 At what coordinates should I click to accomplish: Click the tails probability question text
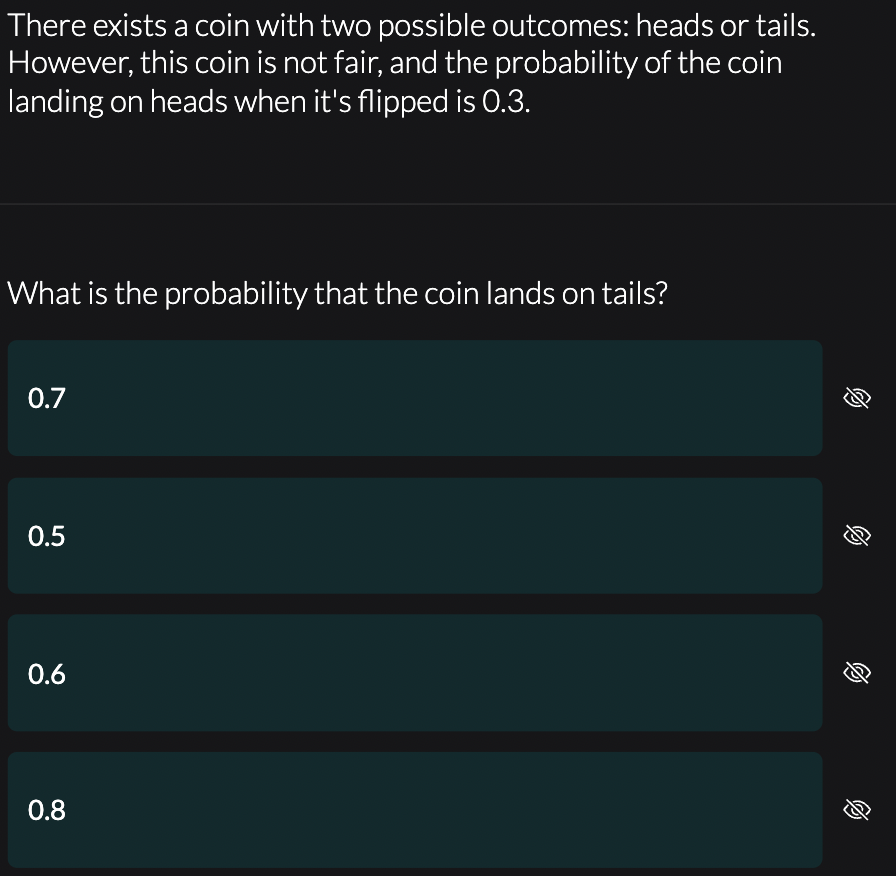[338, 293]
